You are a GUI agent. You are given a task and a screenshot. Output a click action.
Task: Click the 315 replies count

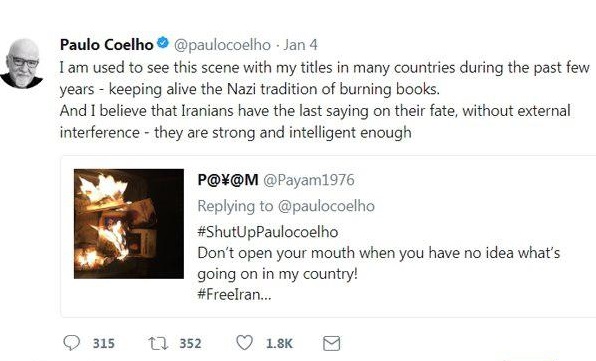pos(103,344)
